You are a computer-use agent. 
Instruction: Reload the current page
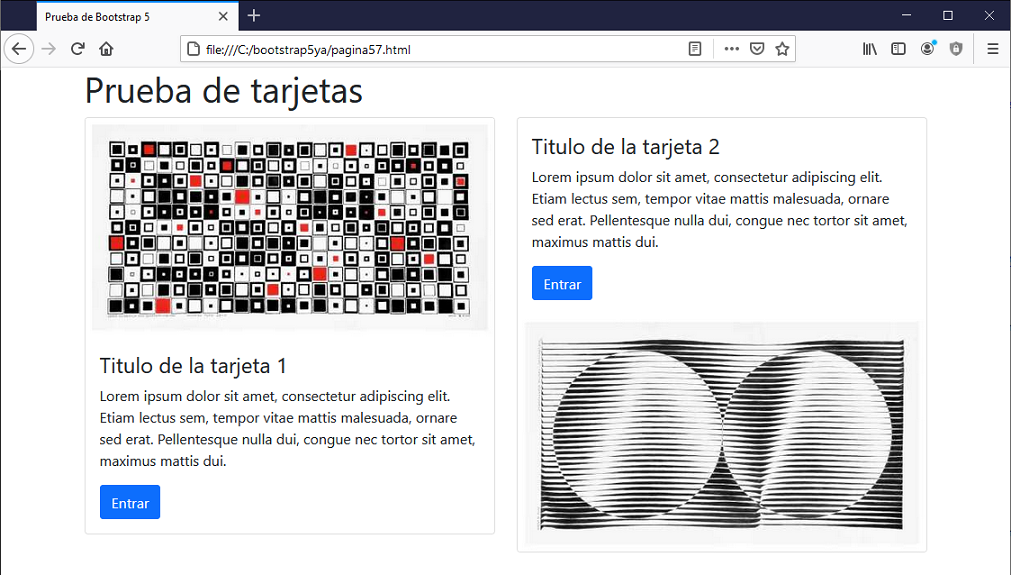pyautogui.click(x=78, y=49)
